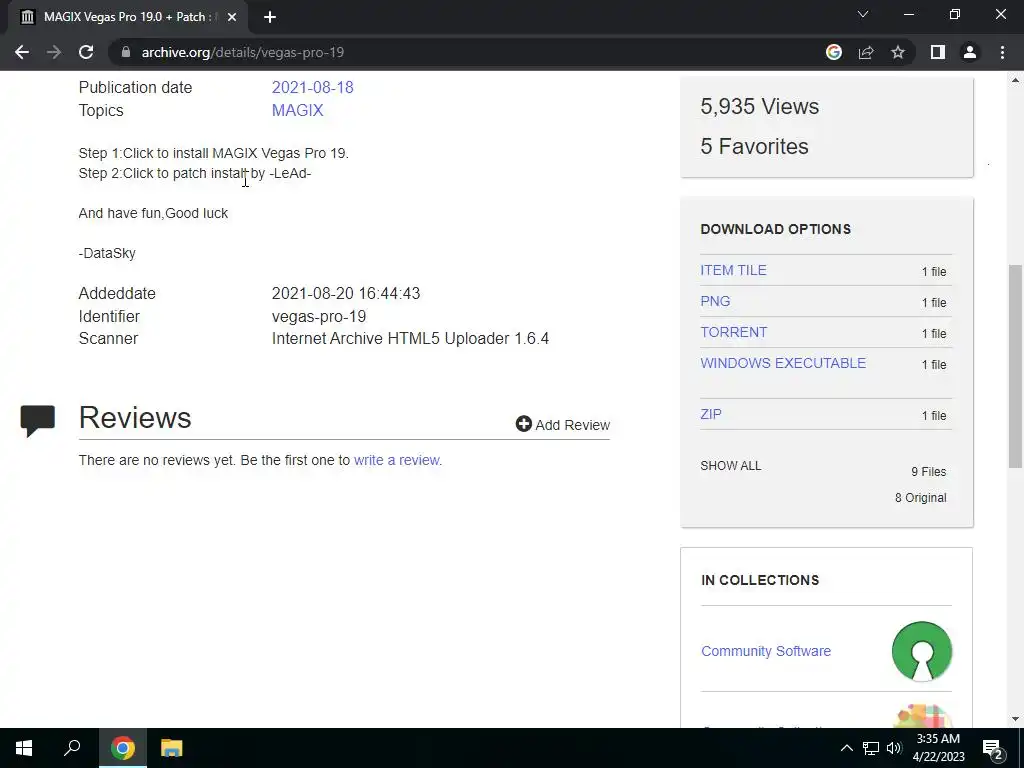Screen dimensions: 1024x768
Task: Open volume tray icon
Action: [x=894, y=748]
